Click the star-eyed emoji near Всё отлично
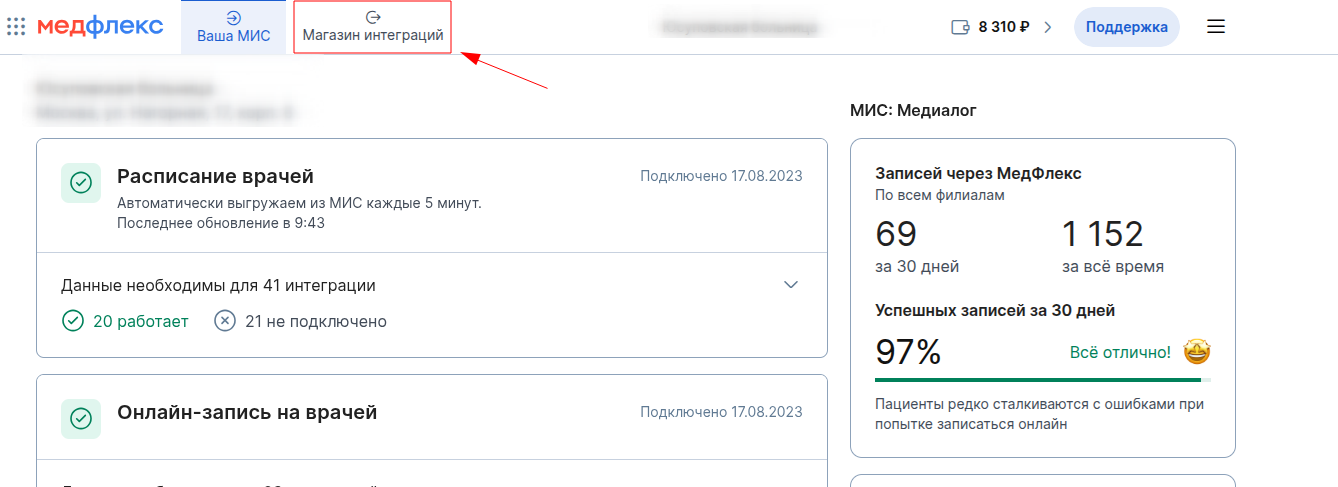 tap(1196, 352)
